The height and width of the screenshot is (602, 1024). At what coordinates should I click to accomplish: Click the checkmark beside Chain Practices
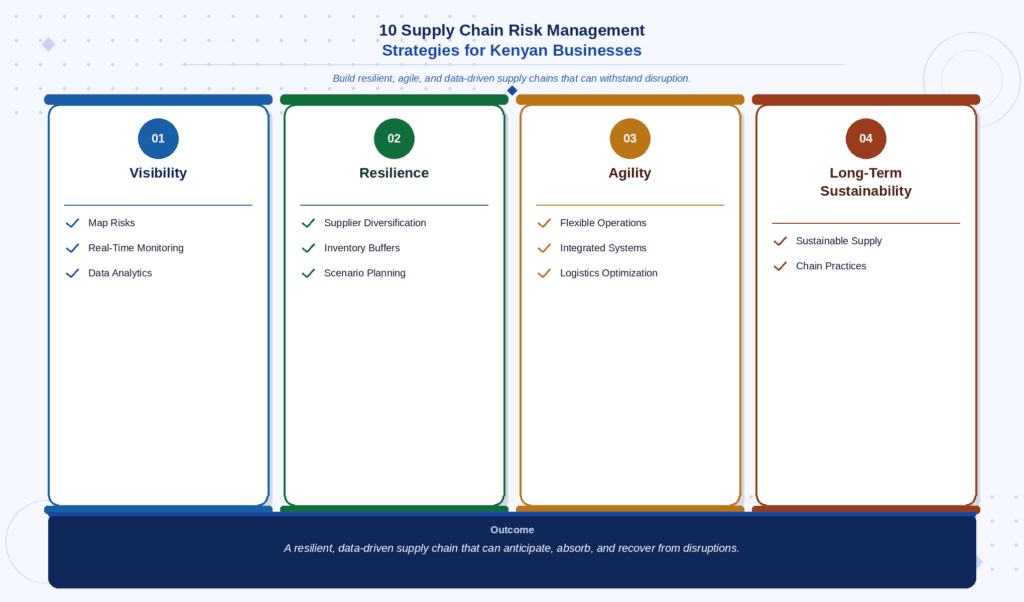click(x=780, y=266)
